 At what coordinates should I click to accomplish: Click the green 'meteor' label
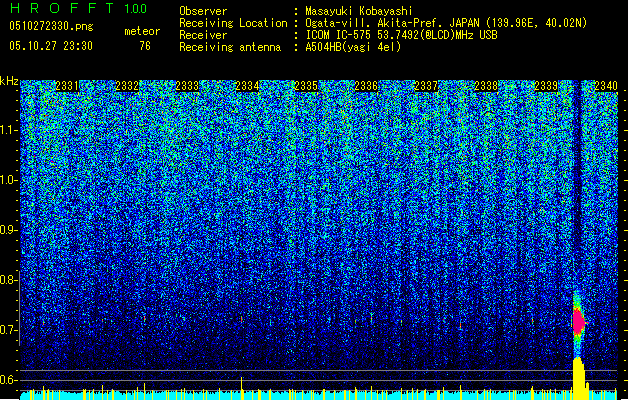click(142, 31)
